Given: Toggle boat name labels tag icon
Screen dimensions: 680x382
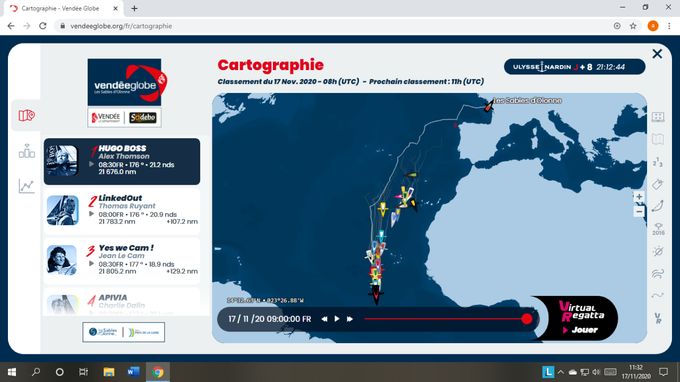Looking at the screenshot, I should 657,184.
